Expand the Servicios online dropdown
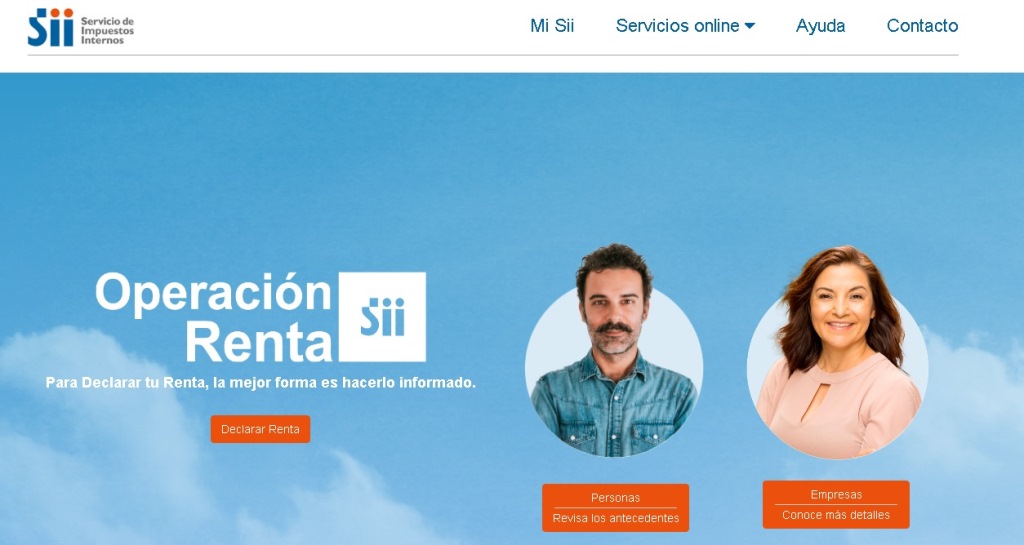This screenshot has width=1024, height=545. coord(685,26)
